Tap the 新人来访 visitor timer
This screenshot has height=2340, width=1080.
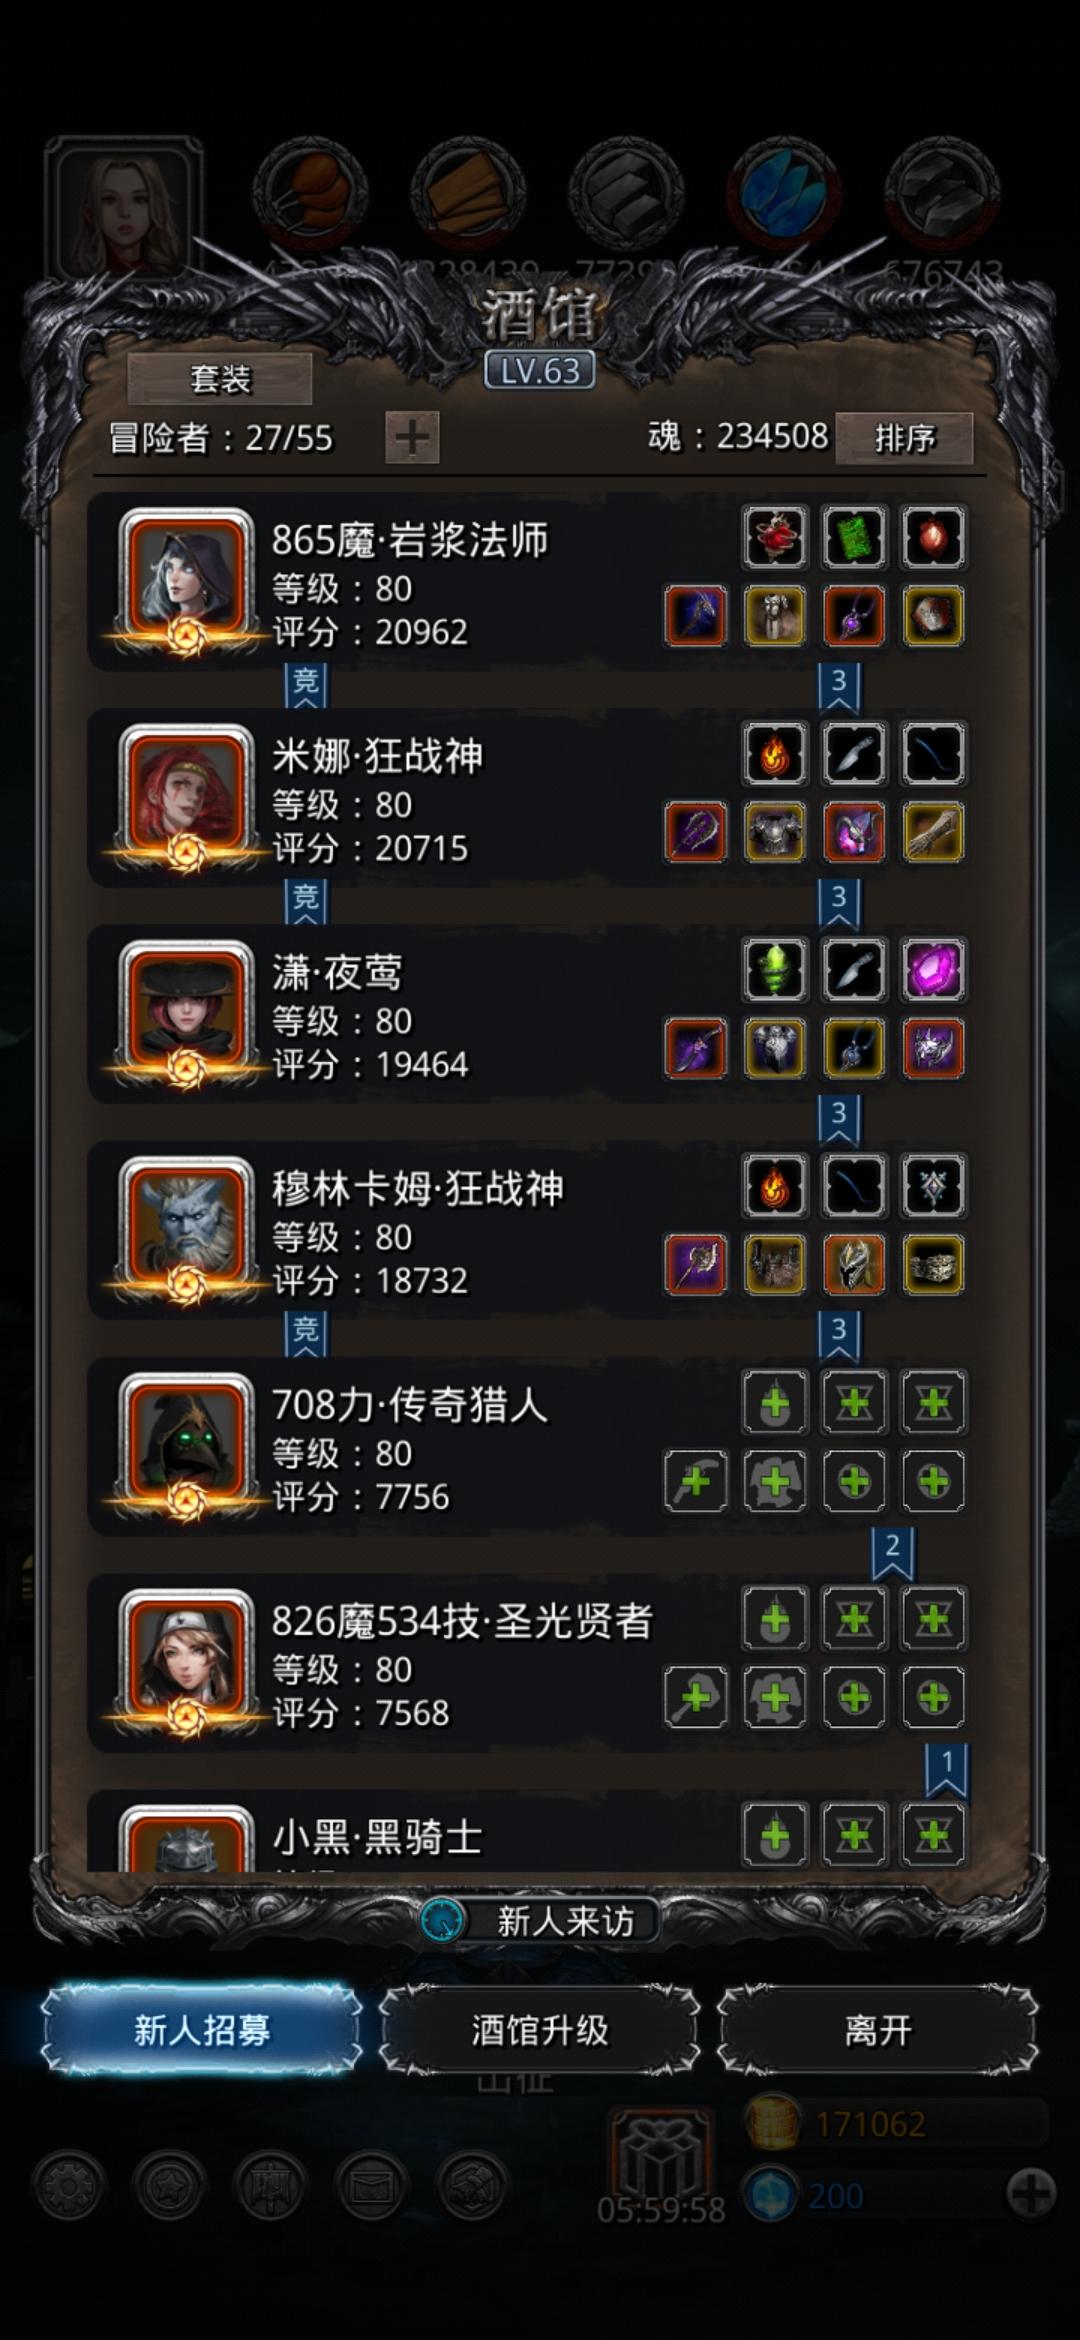[x=540, y=1920]
